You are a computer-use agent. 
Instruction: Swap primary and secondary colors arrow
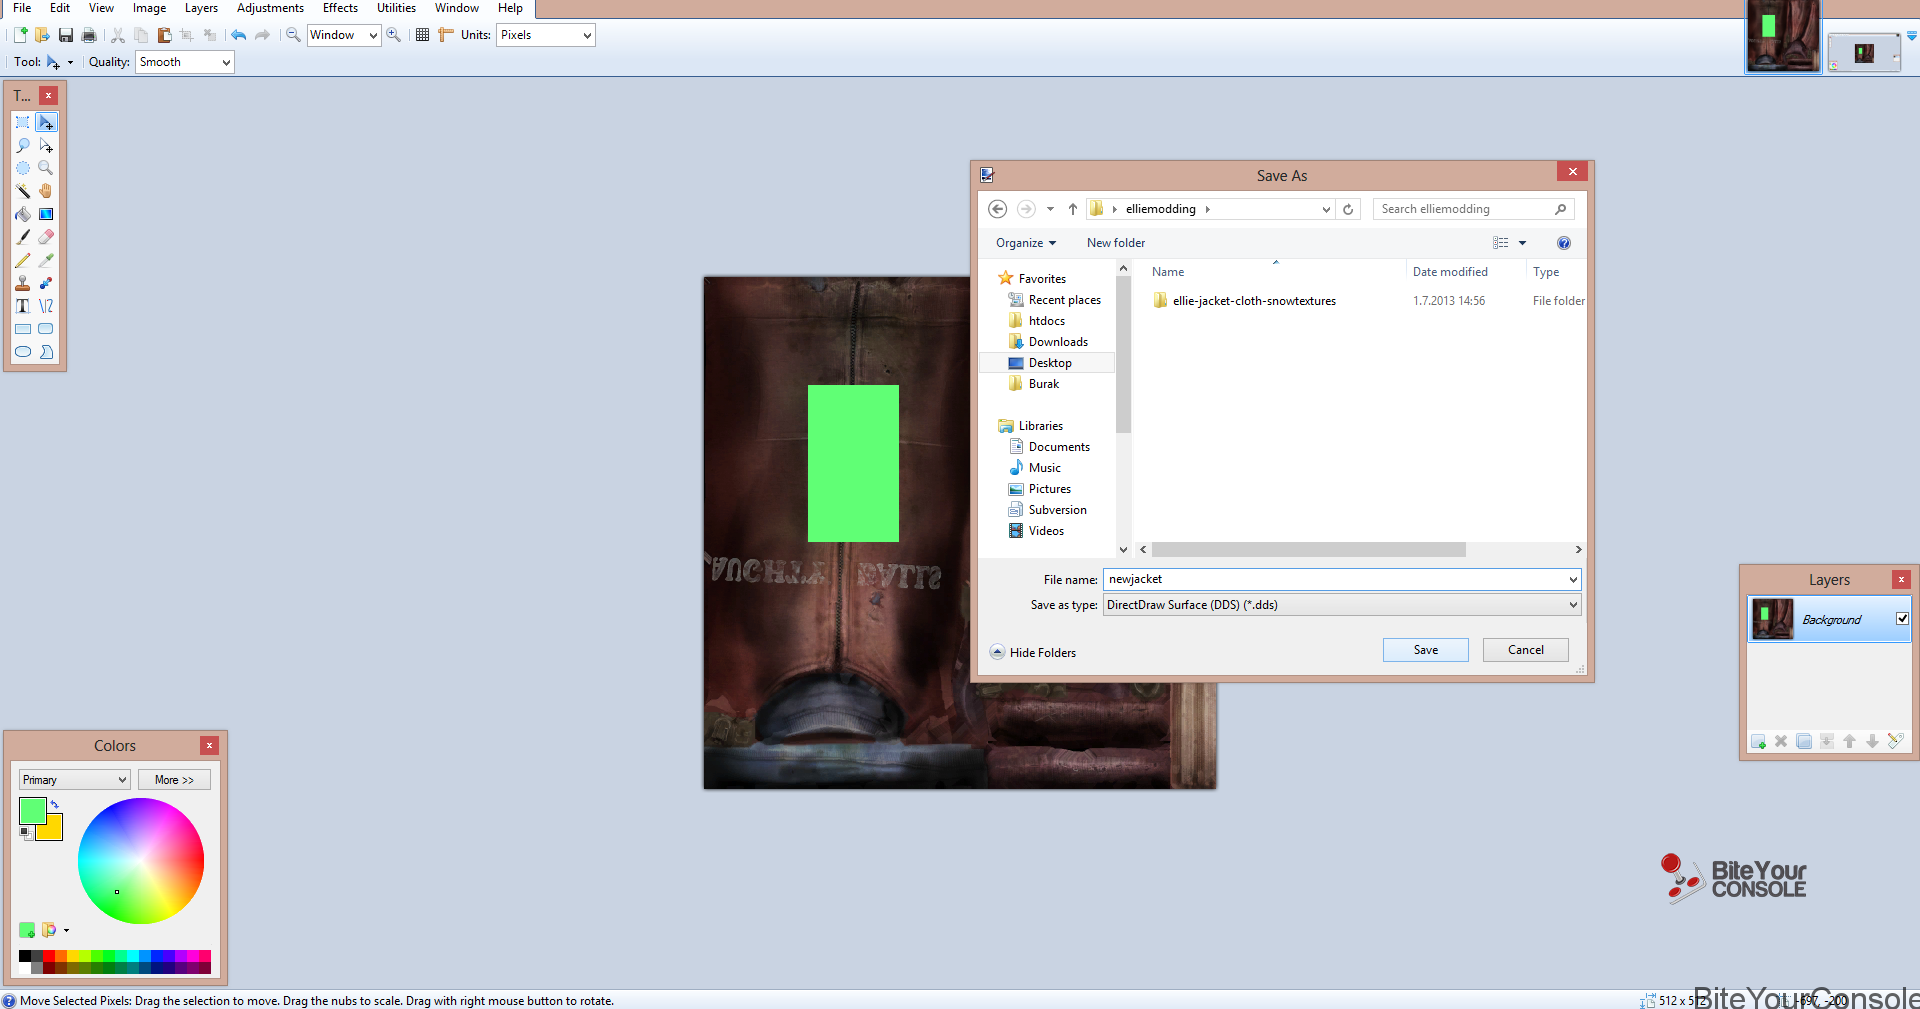tap(55, 804)
